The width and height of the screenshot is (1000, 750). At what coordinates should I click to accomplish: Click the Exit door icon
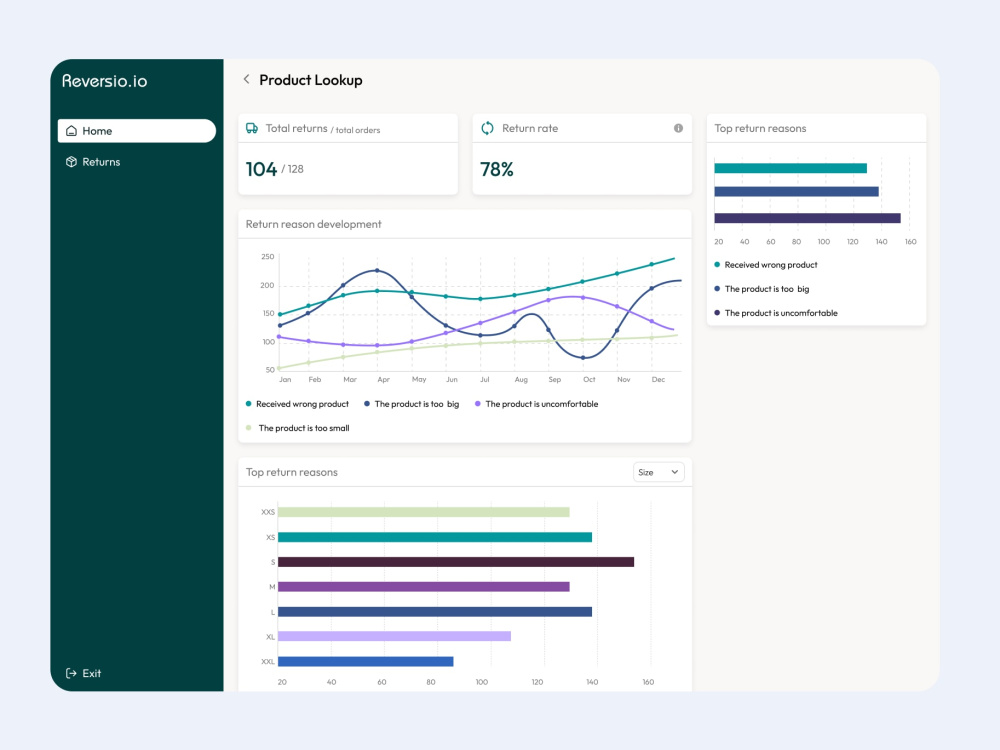[71, 673]
